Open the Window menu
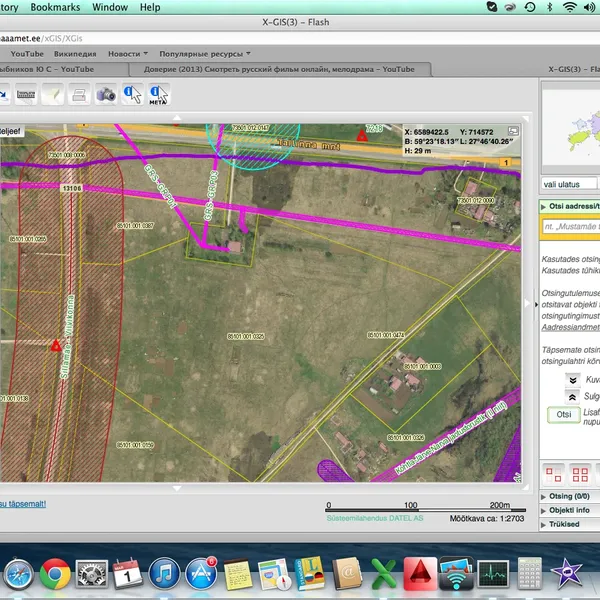Screen dimensions: 600x600 point(110,7)
